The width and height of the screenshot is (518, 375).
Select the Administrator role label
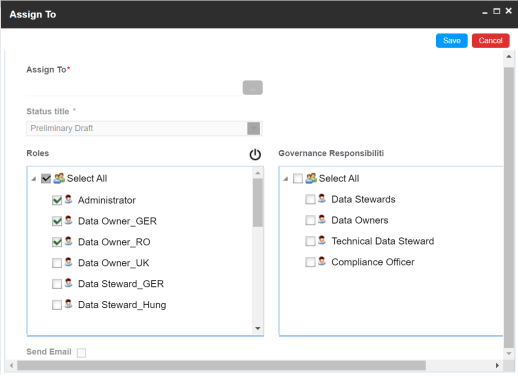coord(107,200)
